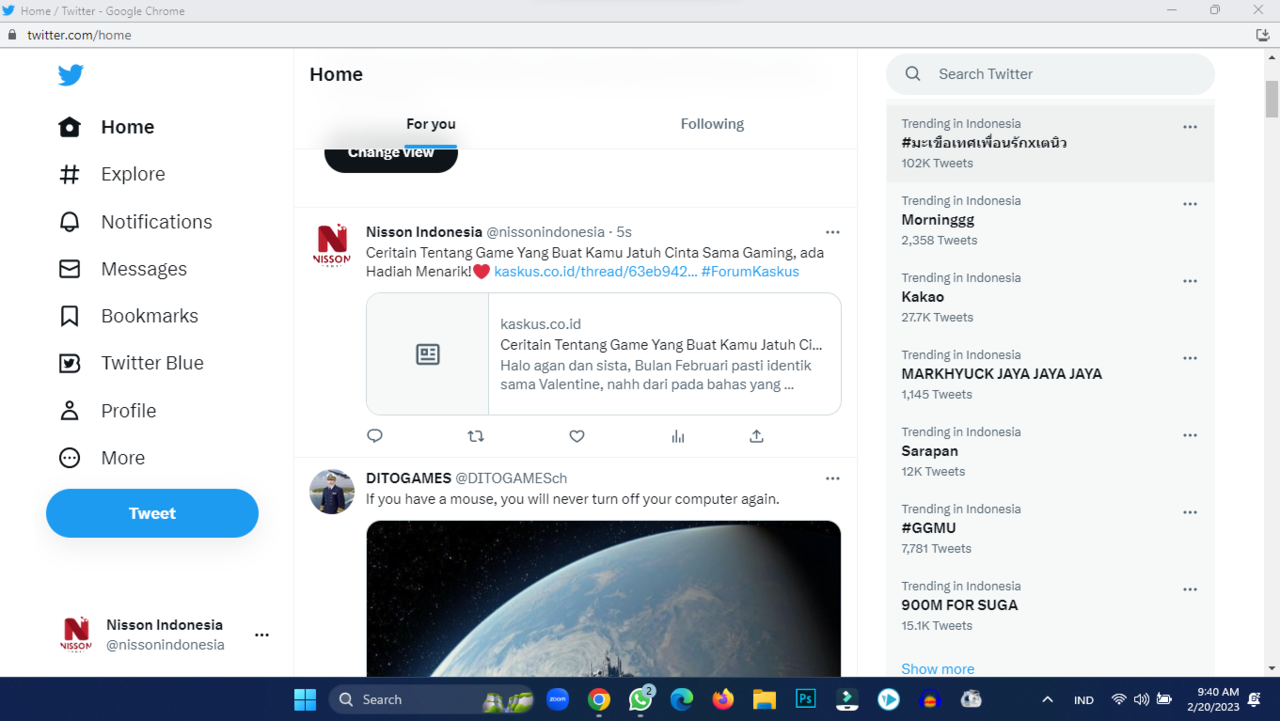View analytics for Nisson Indonesia tweet
The width and height of the screenshot is (1280, 721).
coord(678,436)
